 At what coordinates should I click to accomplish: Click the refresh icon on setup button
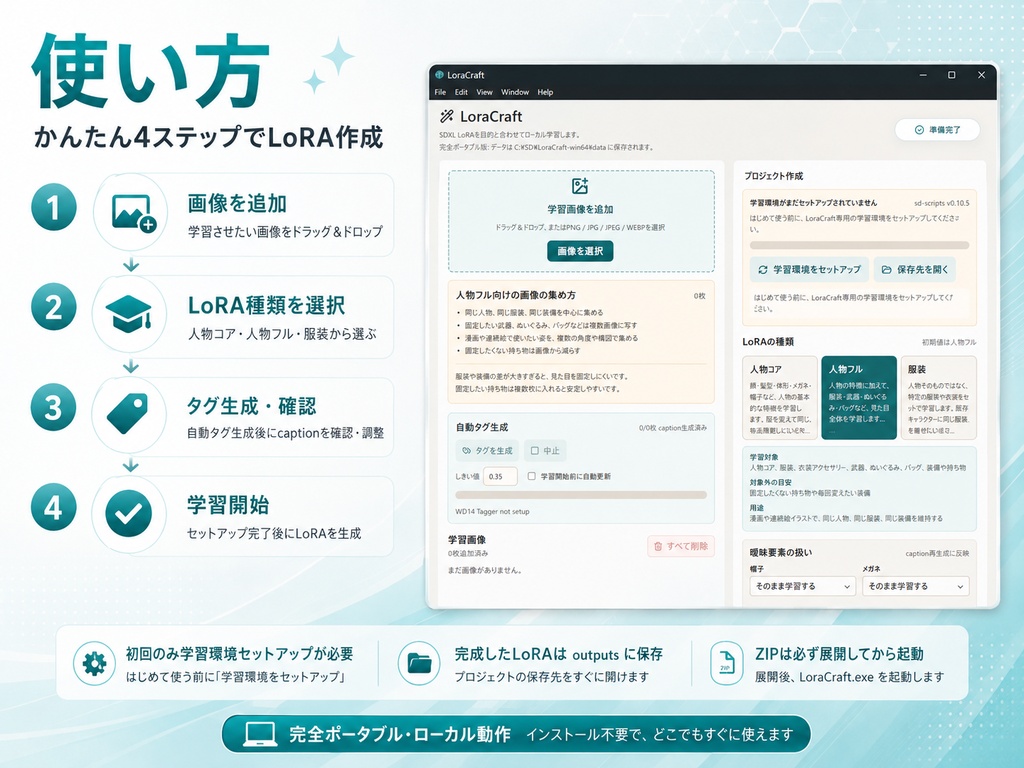pos(763,270)
